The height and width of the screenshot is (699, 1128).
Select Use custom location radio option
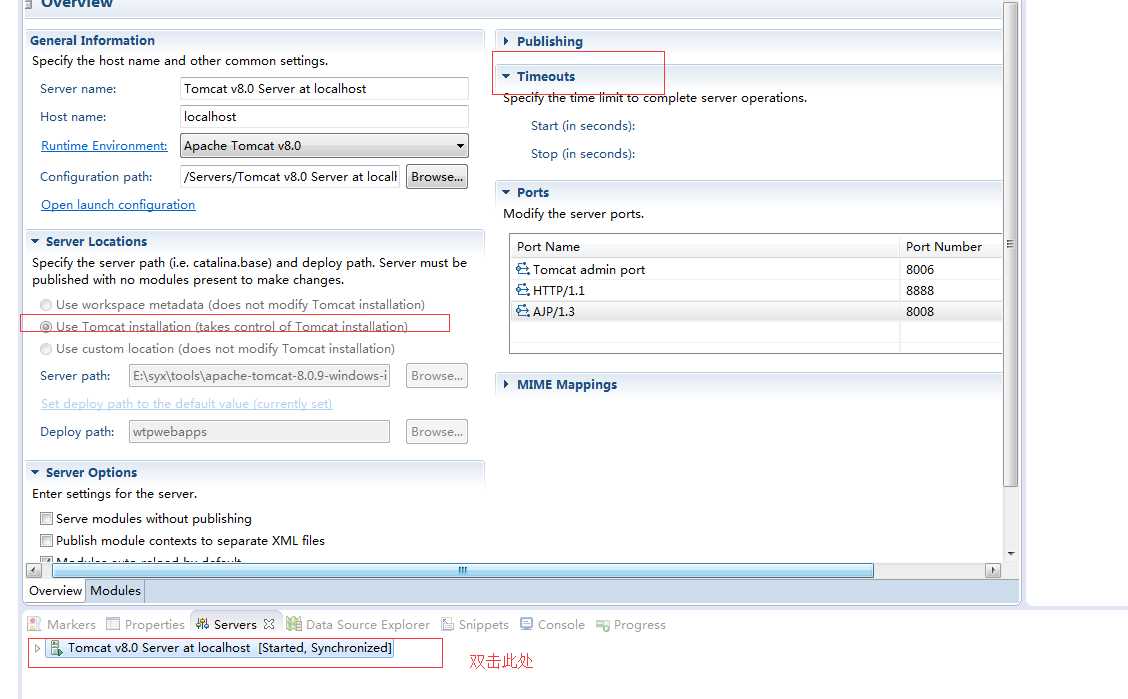pyautogui.click(x=46, y=349)
